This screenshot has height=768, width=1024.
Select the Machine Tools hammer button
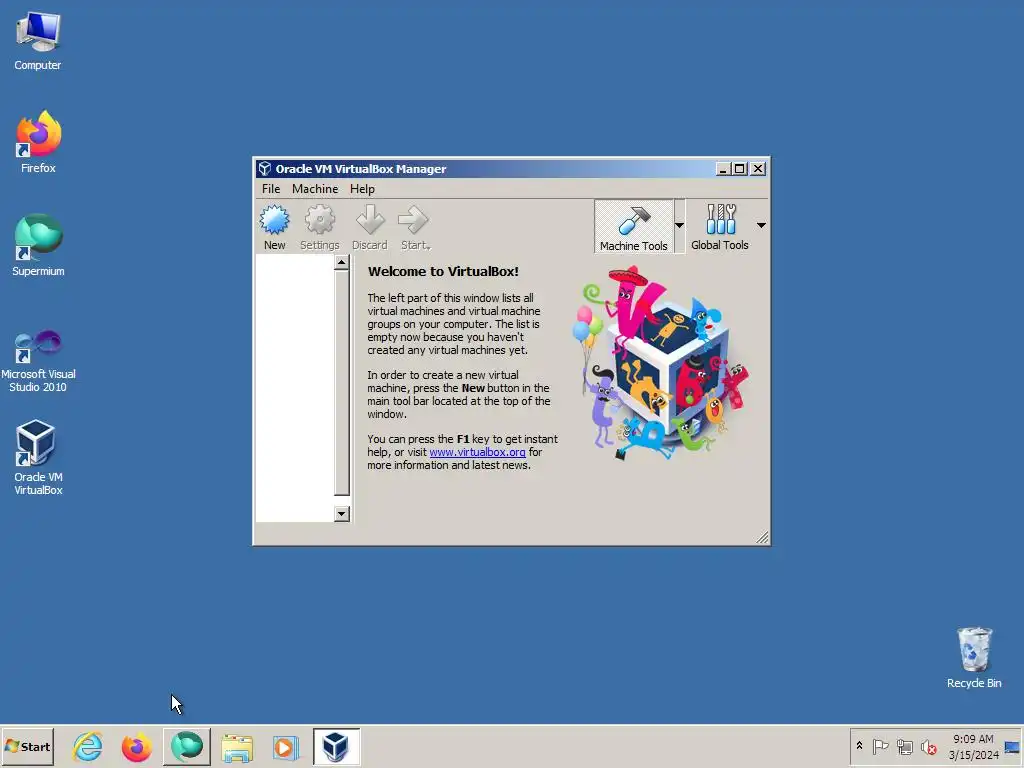(x=633, y=227)
